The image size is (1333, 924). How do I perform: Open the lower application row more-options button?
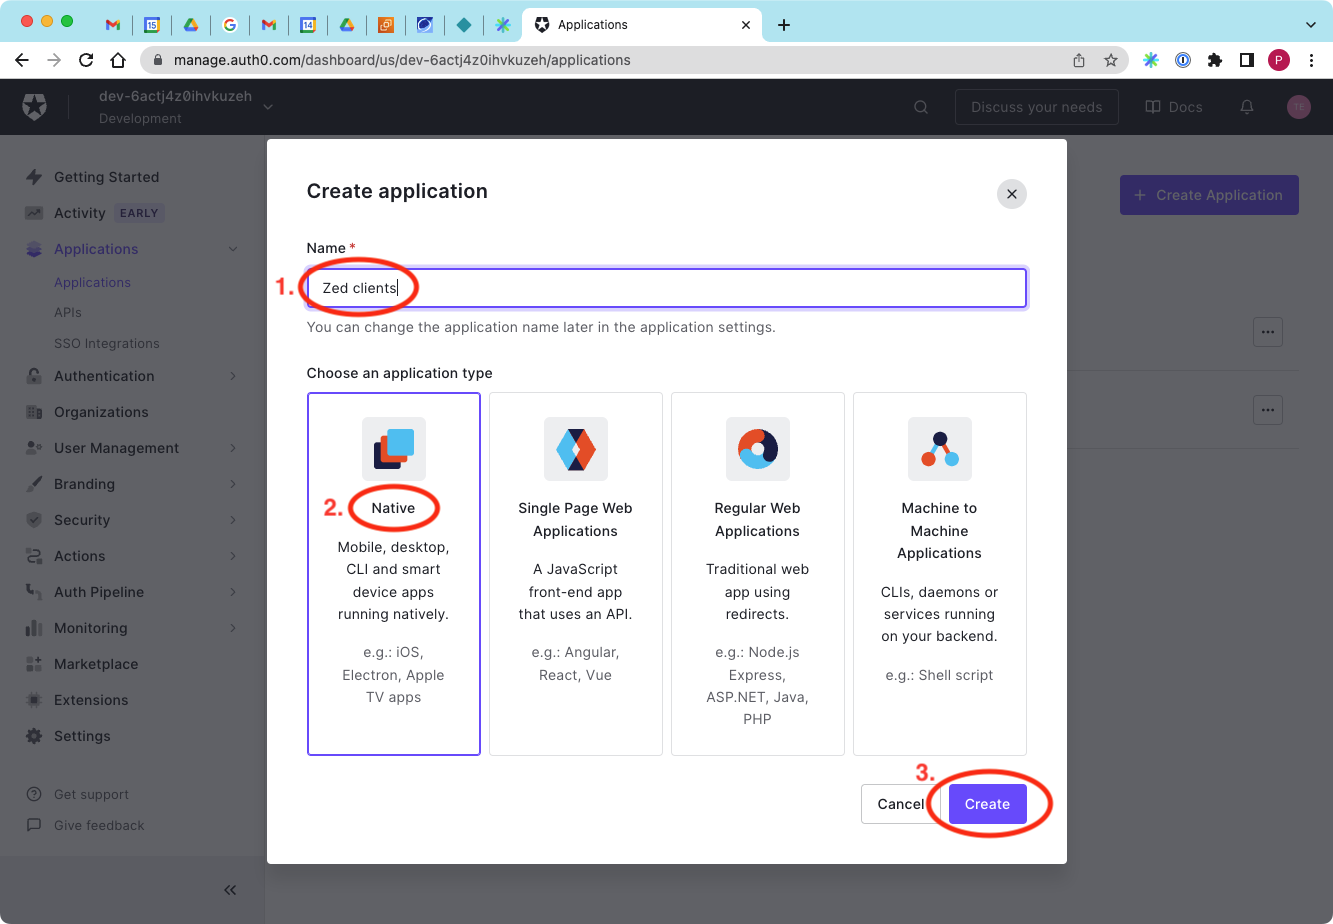click(1268, 410)
